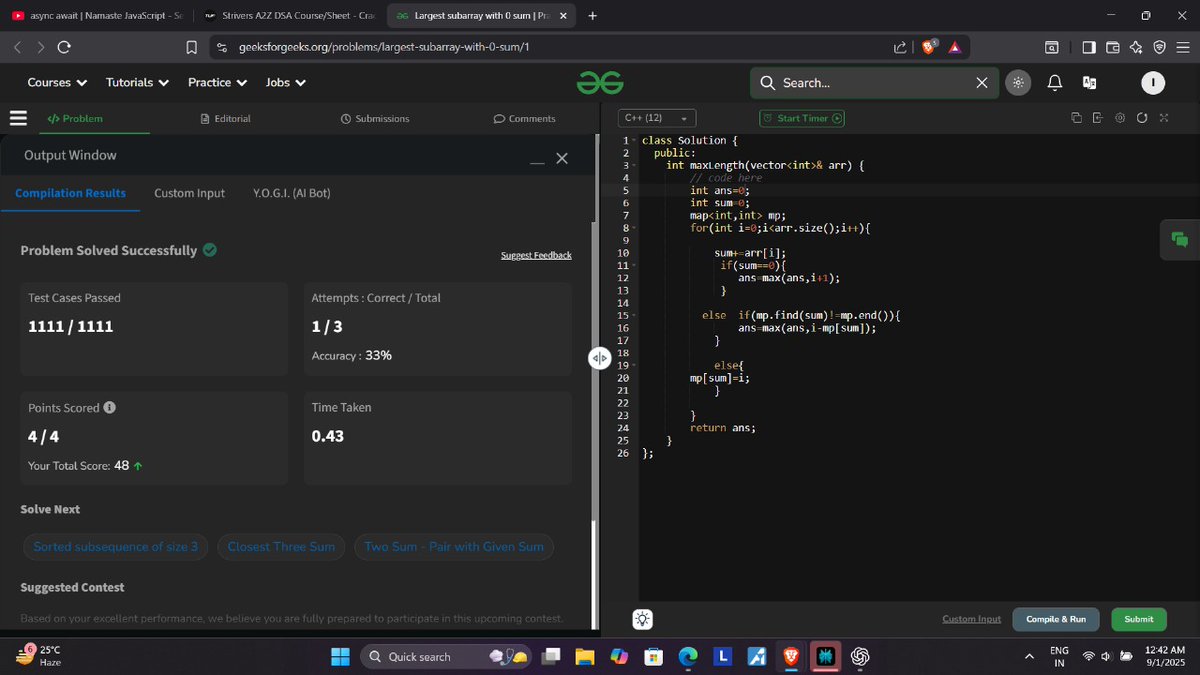Click the Brave Rewards triangle icon
Image resolution: width=1200 pixels, height=675 pixels.
[954, 47]
